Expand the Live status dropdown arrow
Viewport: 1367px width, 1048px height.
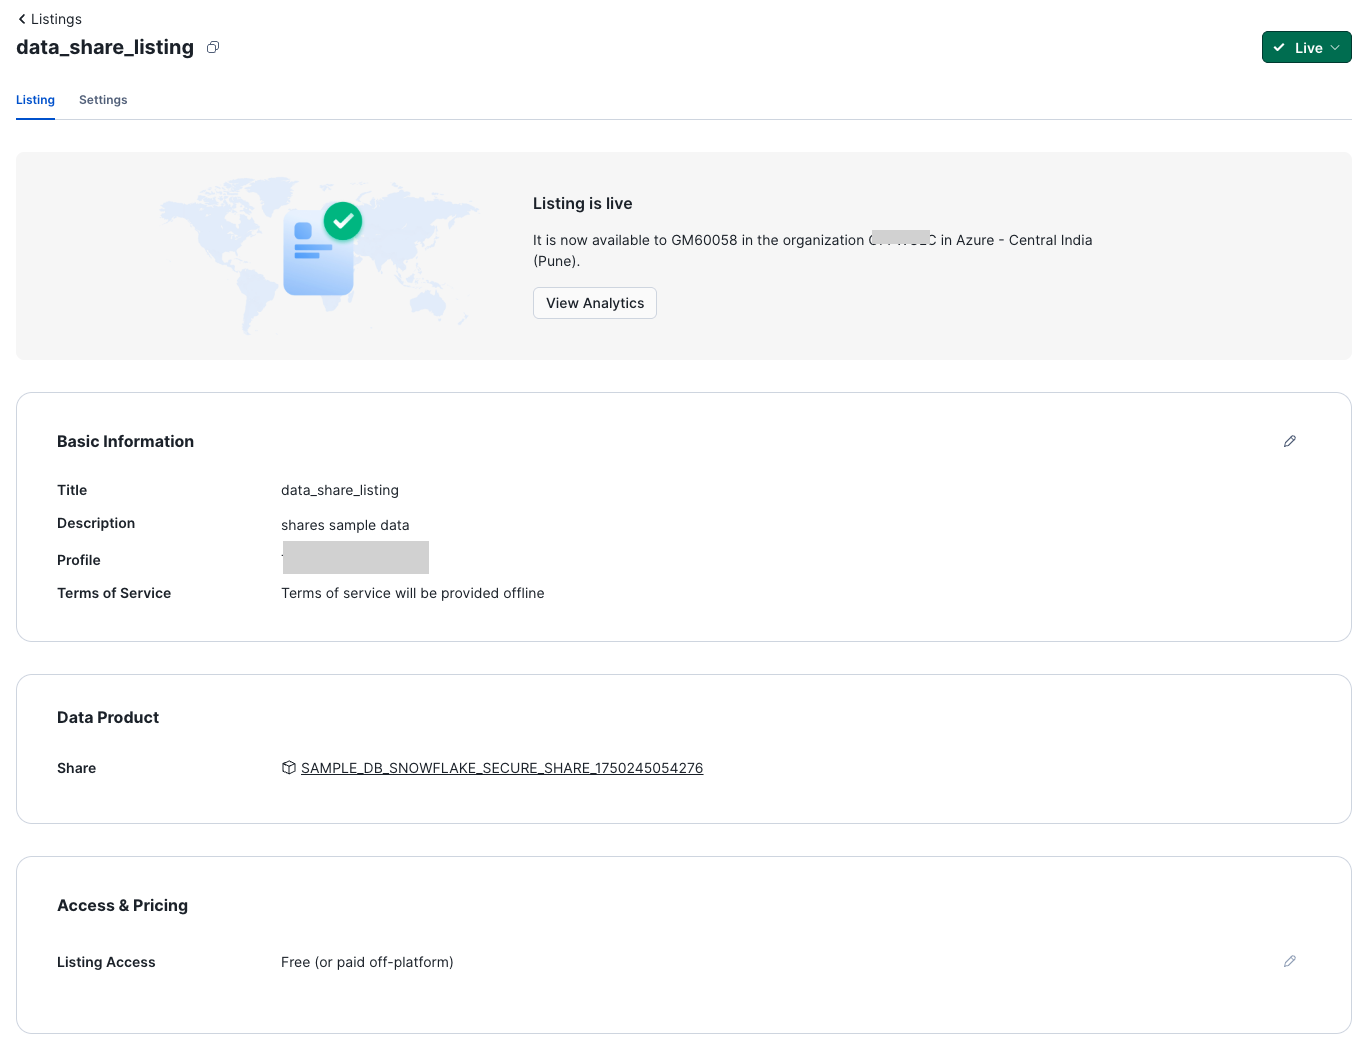pyautogui.click(x=1335, y=48)
